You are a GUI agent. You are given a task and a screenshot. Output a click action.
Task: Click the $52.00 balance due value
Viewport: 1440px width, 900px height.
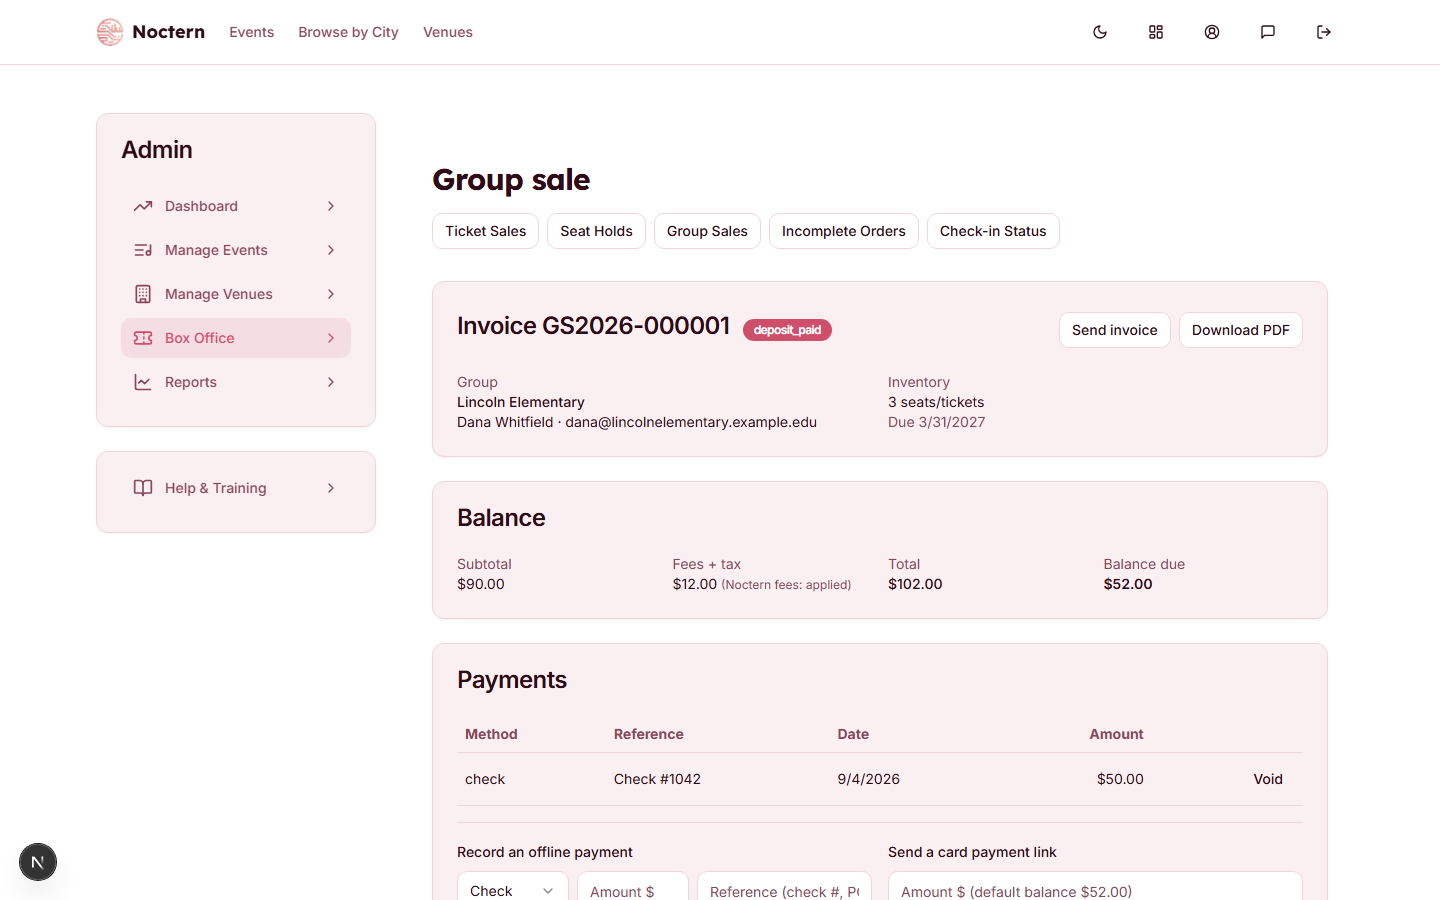click(x=1128, y=584)
